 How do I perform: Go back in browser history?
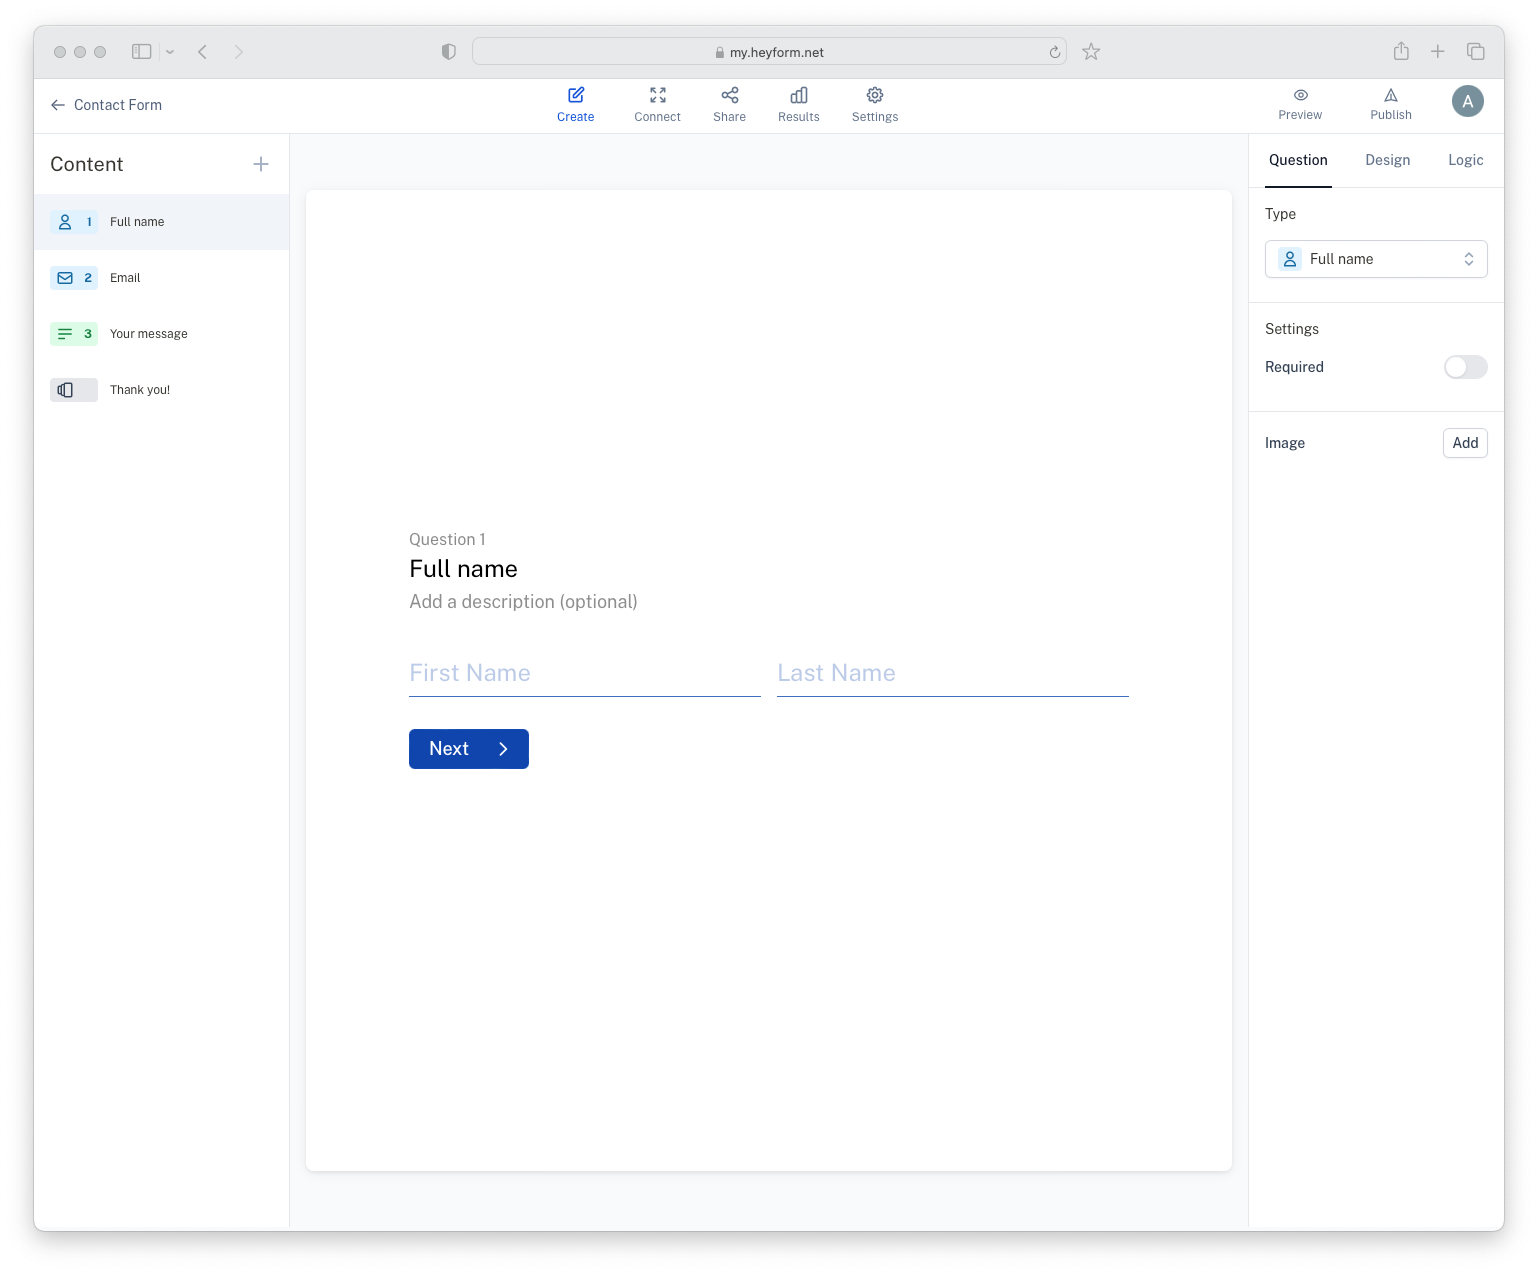point(203,52)
